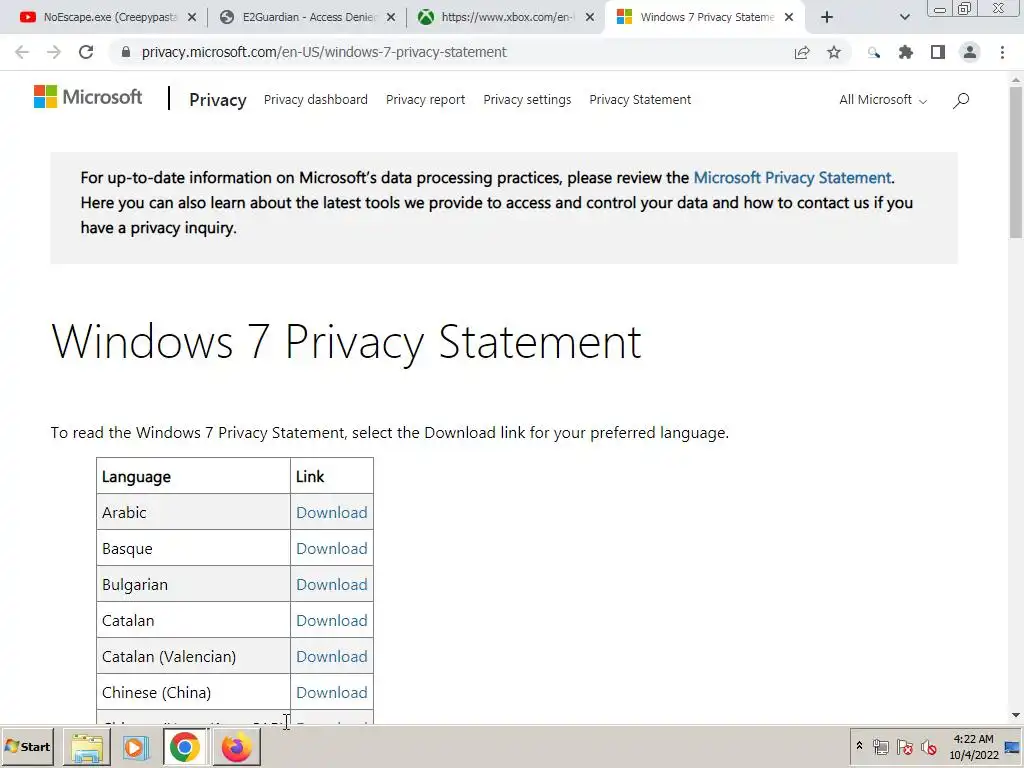Click the scrollbar up arrow
The width and height of the screenshot is (1024, 768).
[x=1016, y=79]
